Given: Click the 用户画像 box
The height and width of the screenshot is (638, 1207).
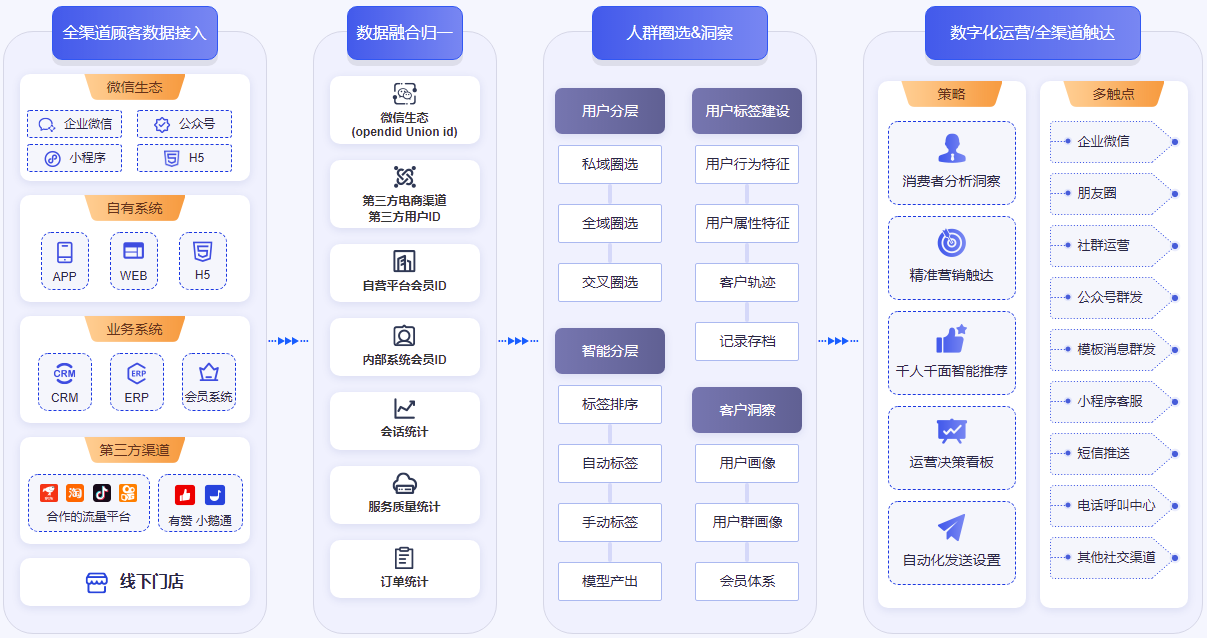Looking at the screenshot, I should pyautogui.click(x=747, y=463).
